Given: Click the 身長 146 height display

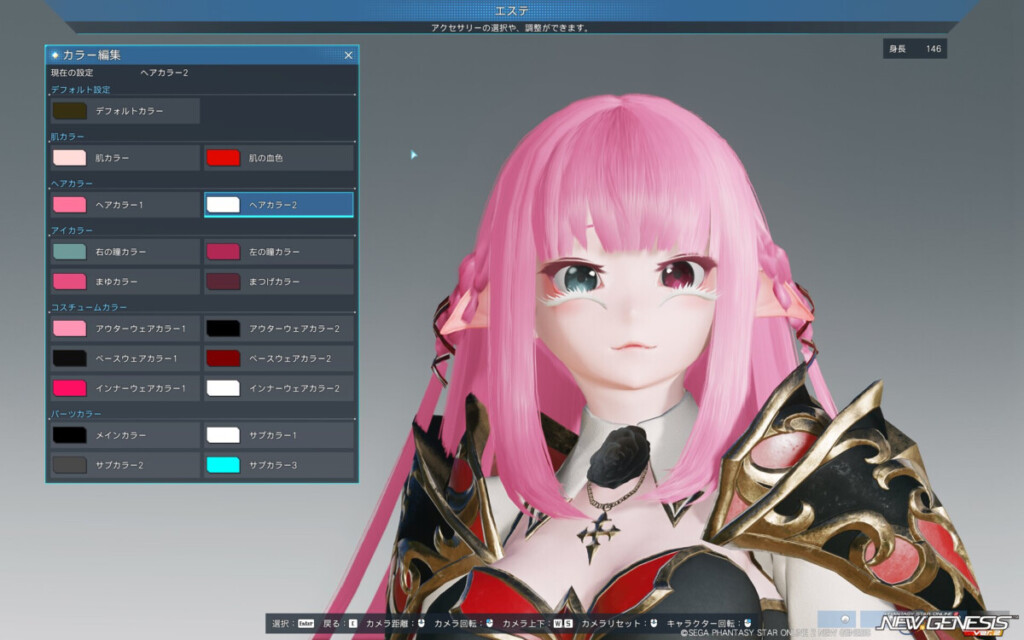Looking at the screenshot, I should pyautogui.click(x=914, y=48).
